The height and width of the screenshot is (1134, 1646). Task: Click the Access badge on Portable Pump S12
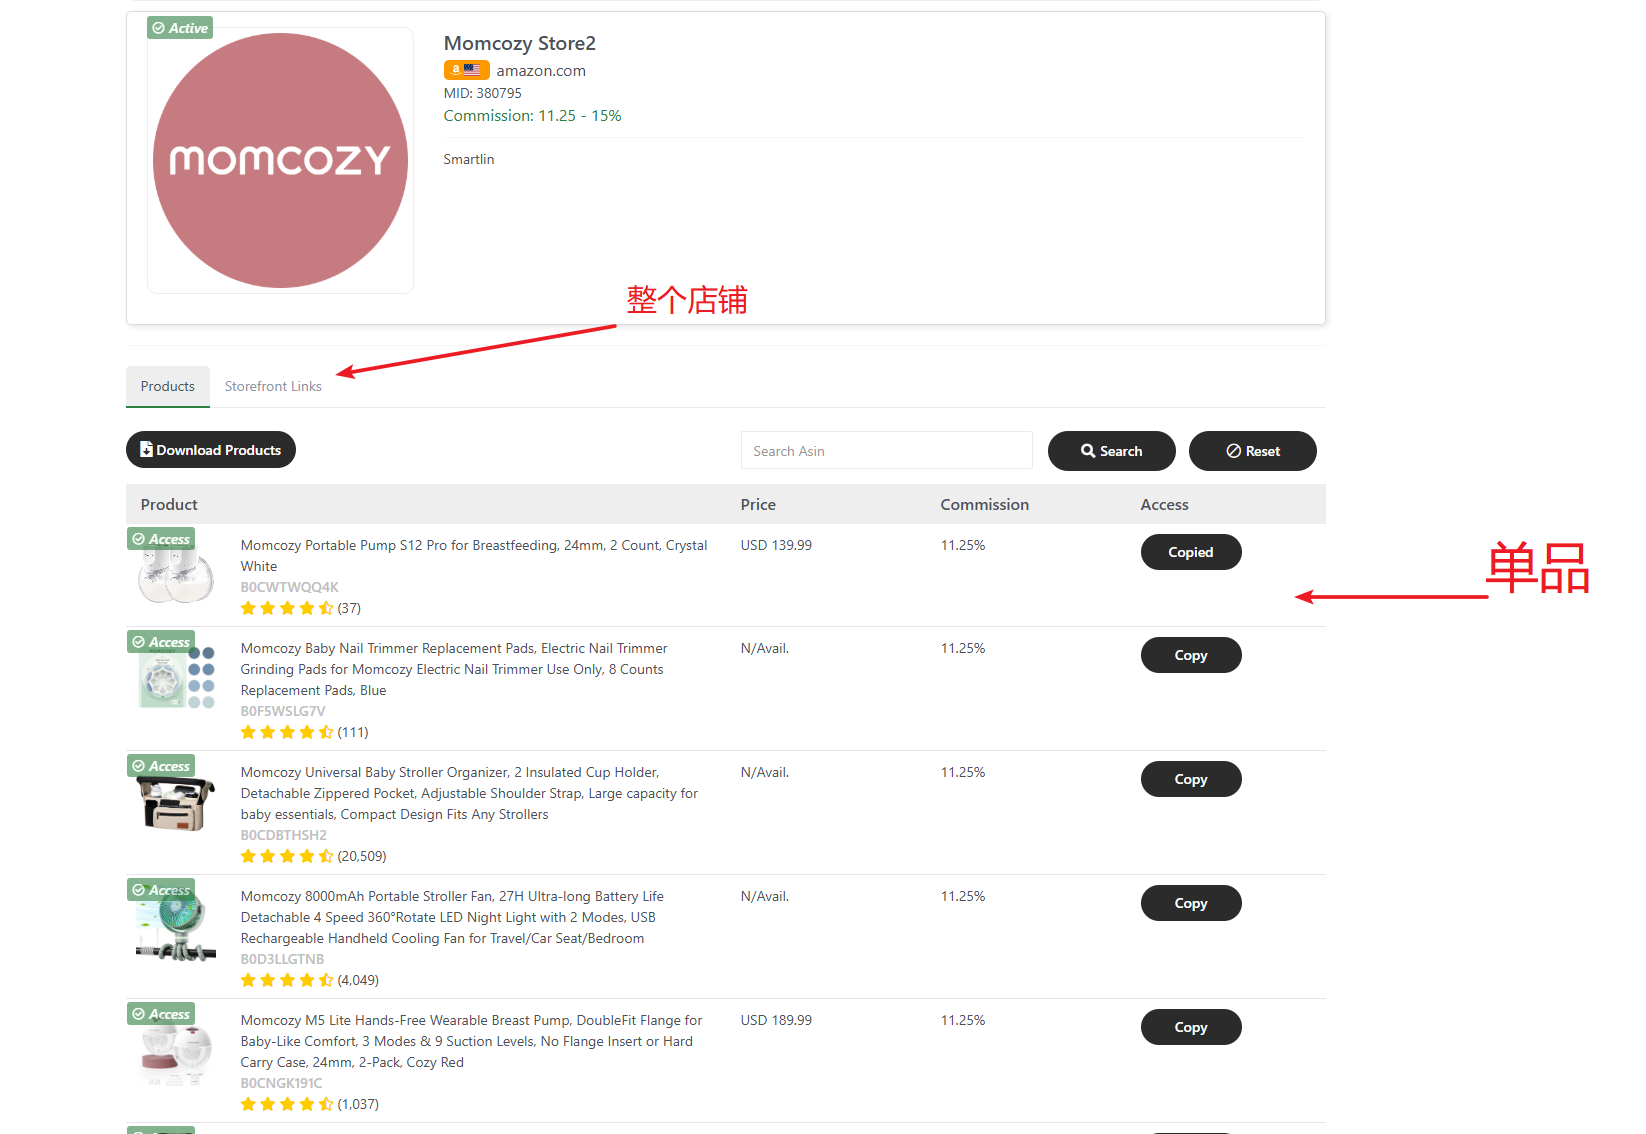(x=161, y=539)
